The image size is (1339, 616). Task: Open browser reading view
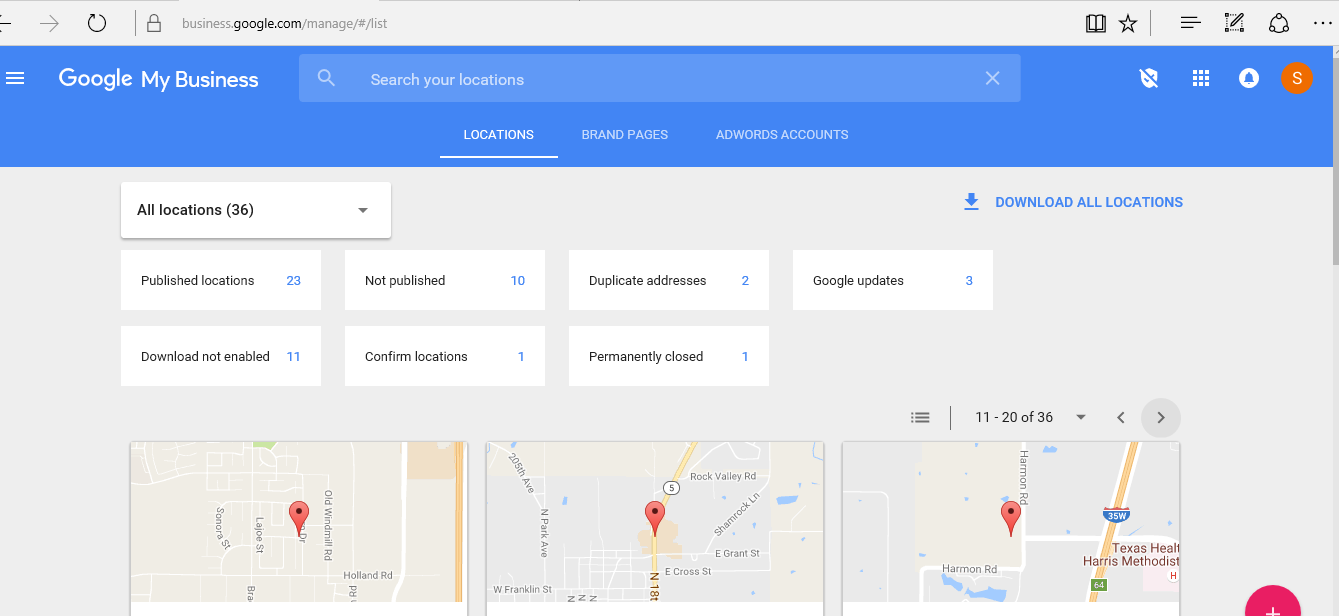(x=1096, y=23)
